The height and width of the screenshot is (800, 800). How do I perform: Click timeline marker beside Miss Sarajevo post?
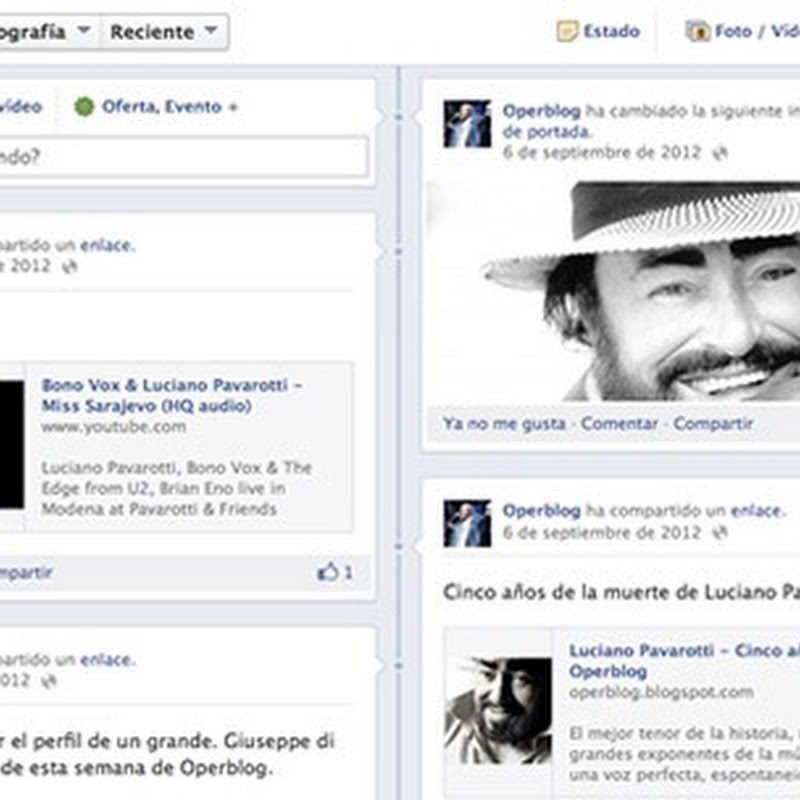399,252
